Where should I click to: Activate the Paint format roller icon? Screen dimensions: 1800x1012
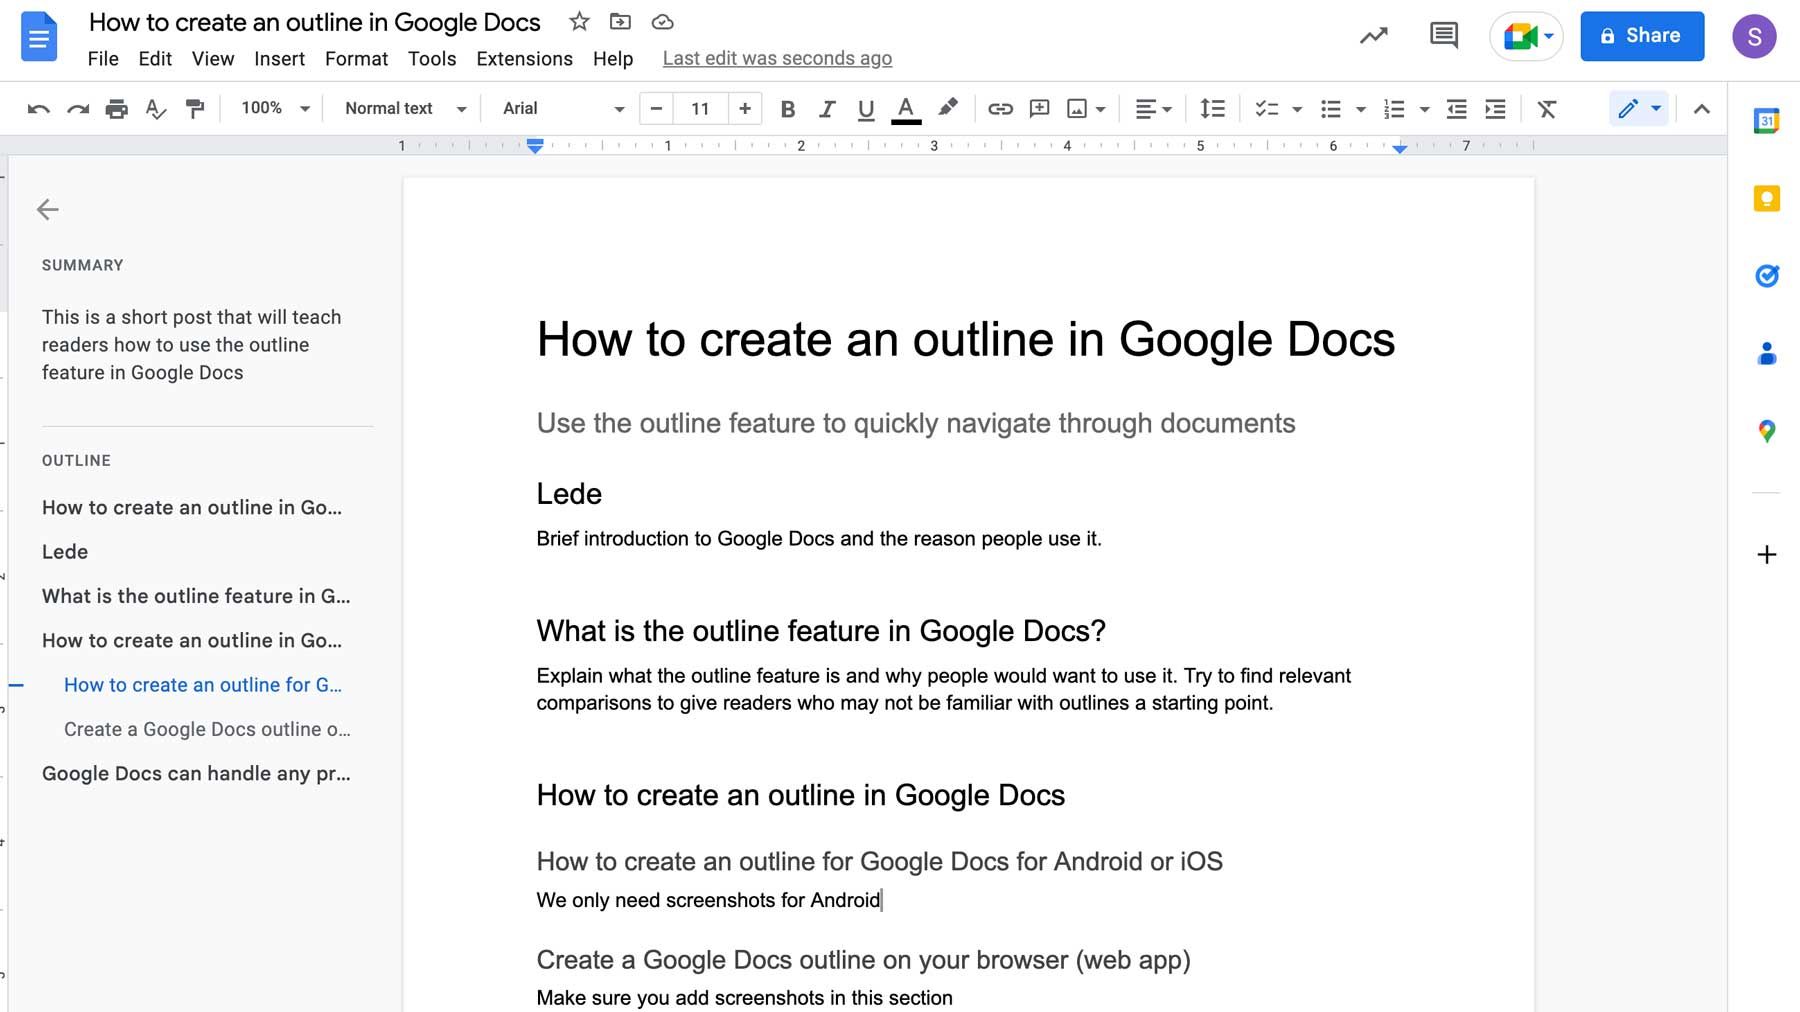point(195,109)
